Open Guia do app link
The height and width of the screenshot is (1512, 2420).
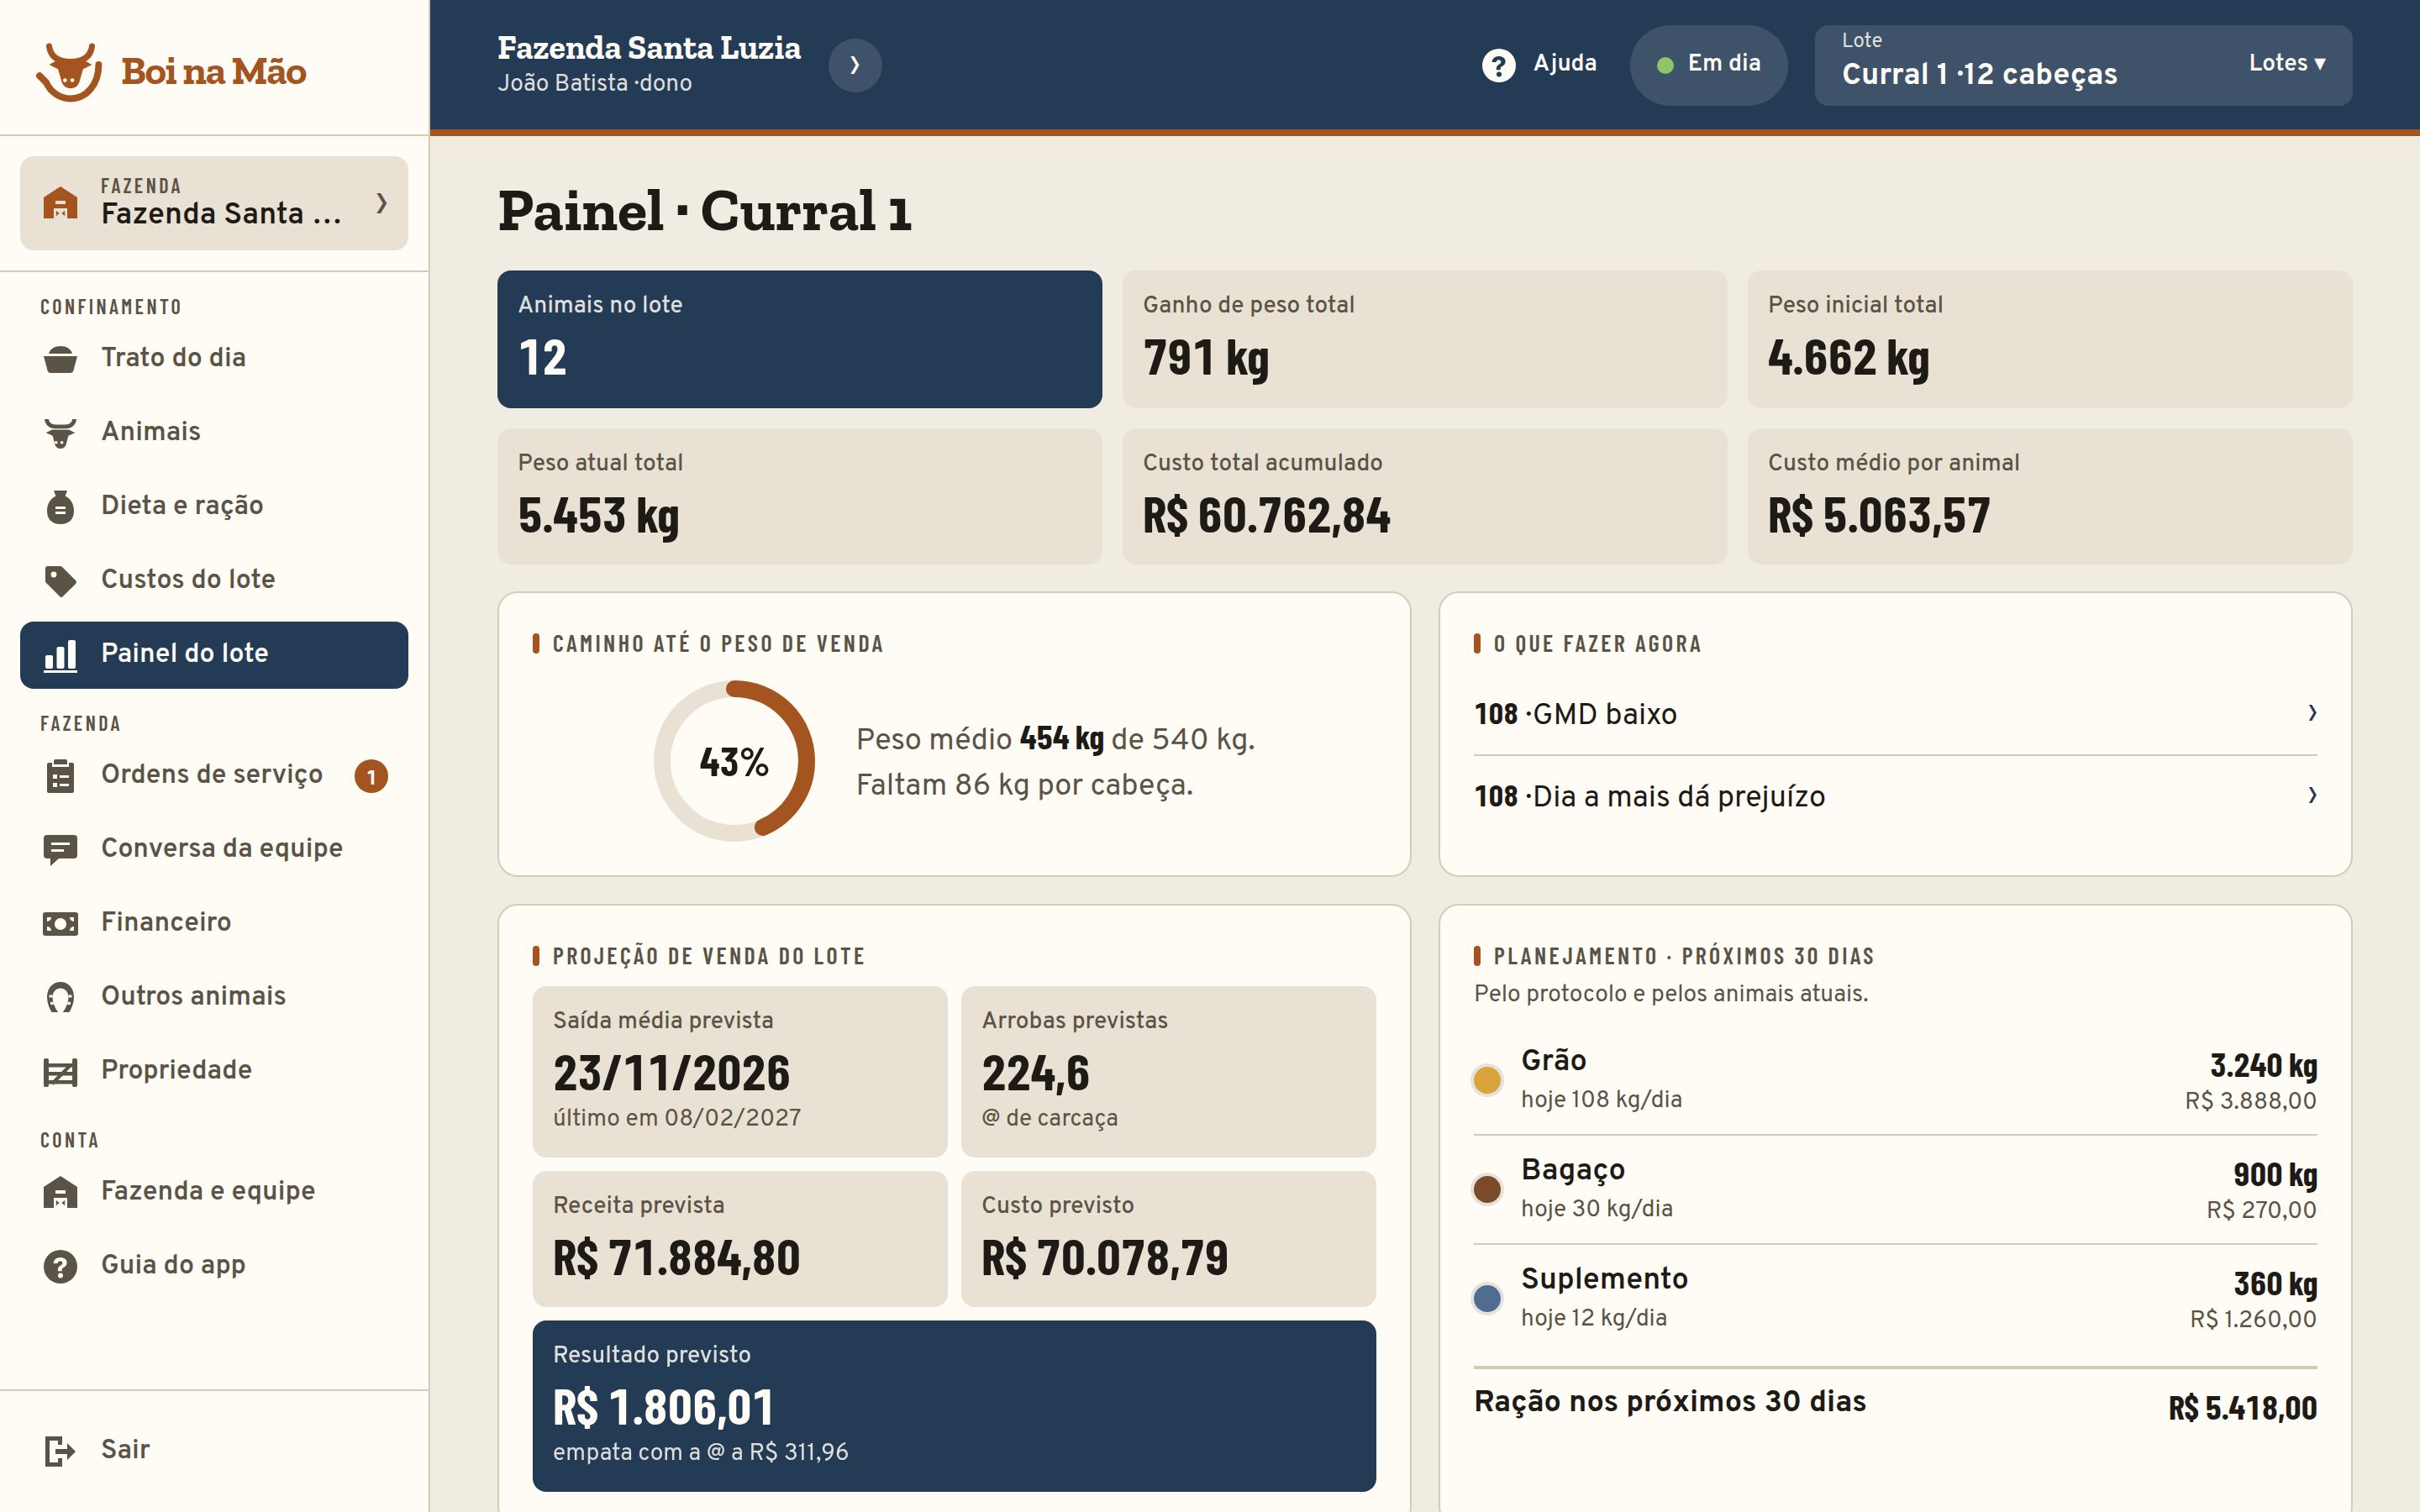pyautogui.click(x=214, y=1265)
